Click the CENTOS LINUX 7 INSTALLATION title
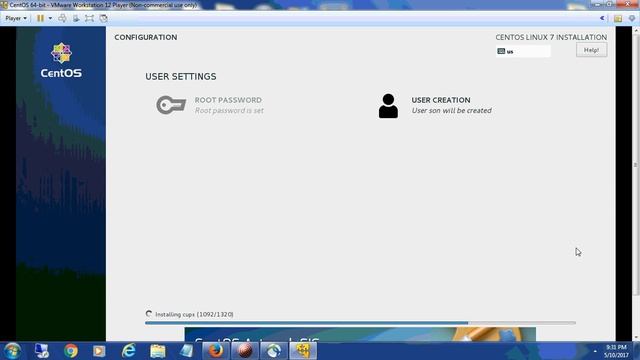Screen dimensions: 640x360 click(x=551, y=38)
